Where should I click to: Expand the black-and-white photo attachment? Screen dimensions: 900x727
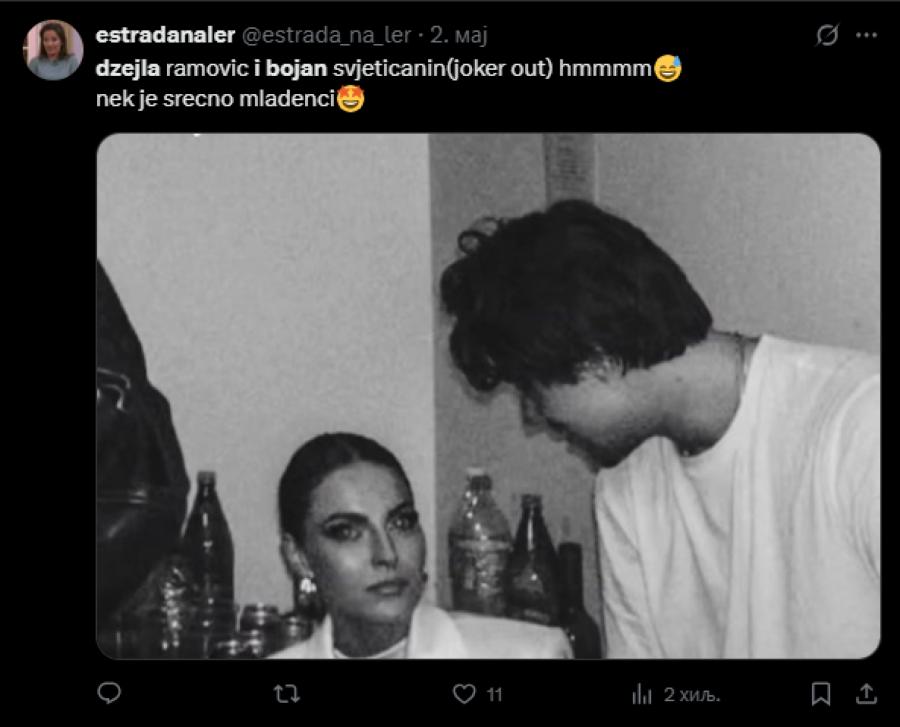pos(488,396)
